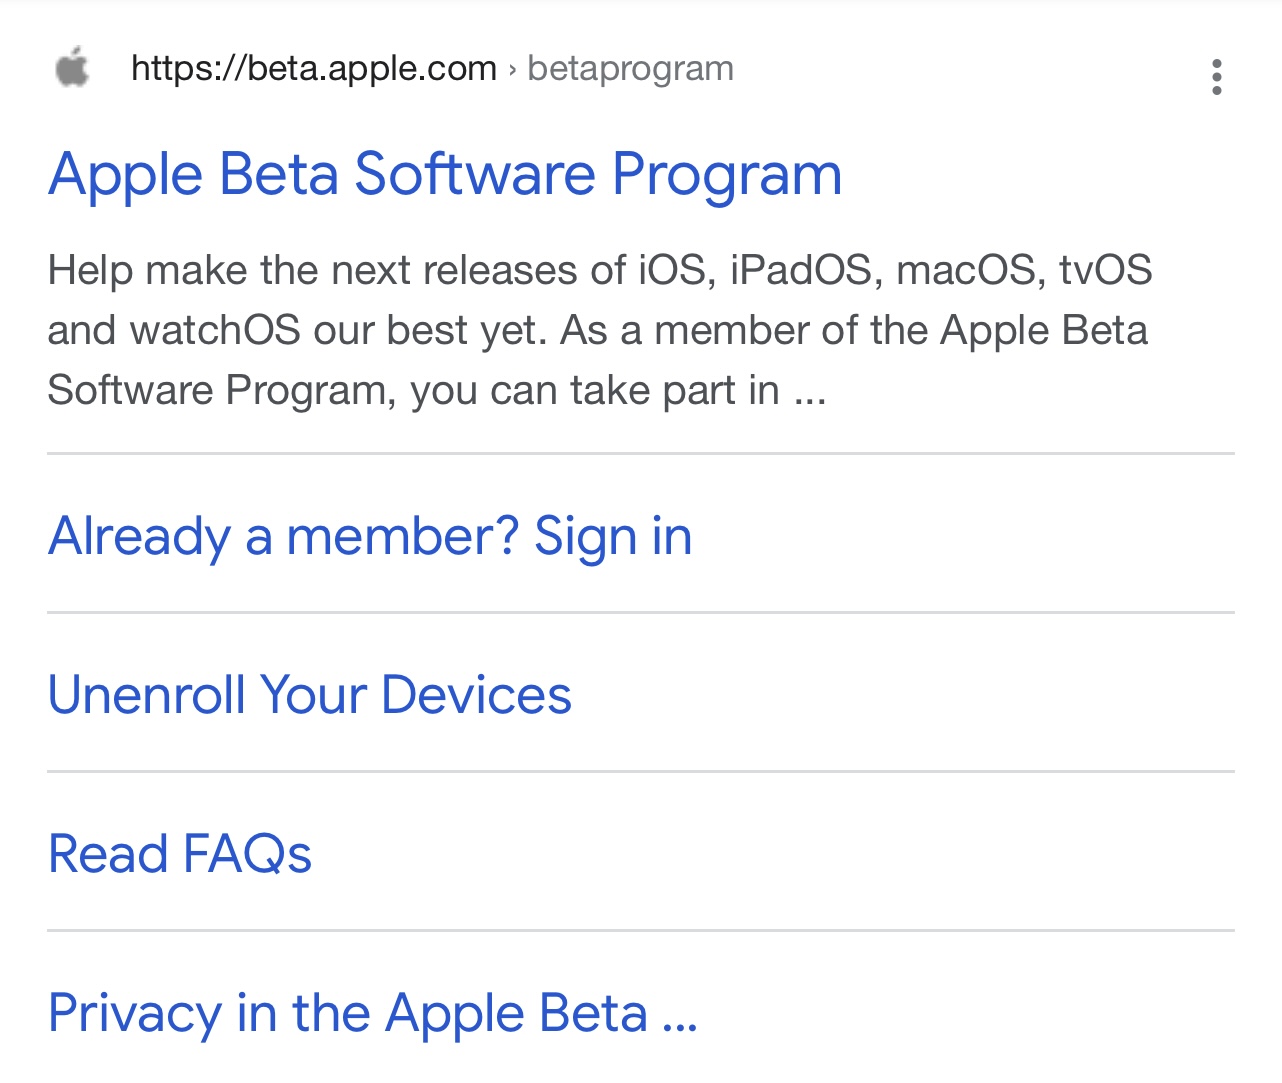Click the https://beta.apple.com URL
The width and height of the screenshot is (1282, 1083).
pyautogui.click(x=314, y=68)
